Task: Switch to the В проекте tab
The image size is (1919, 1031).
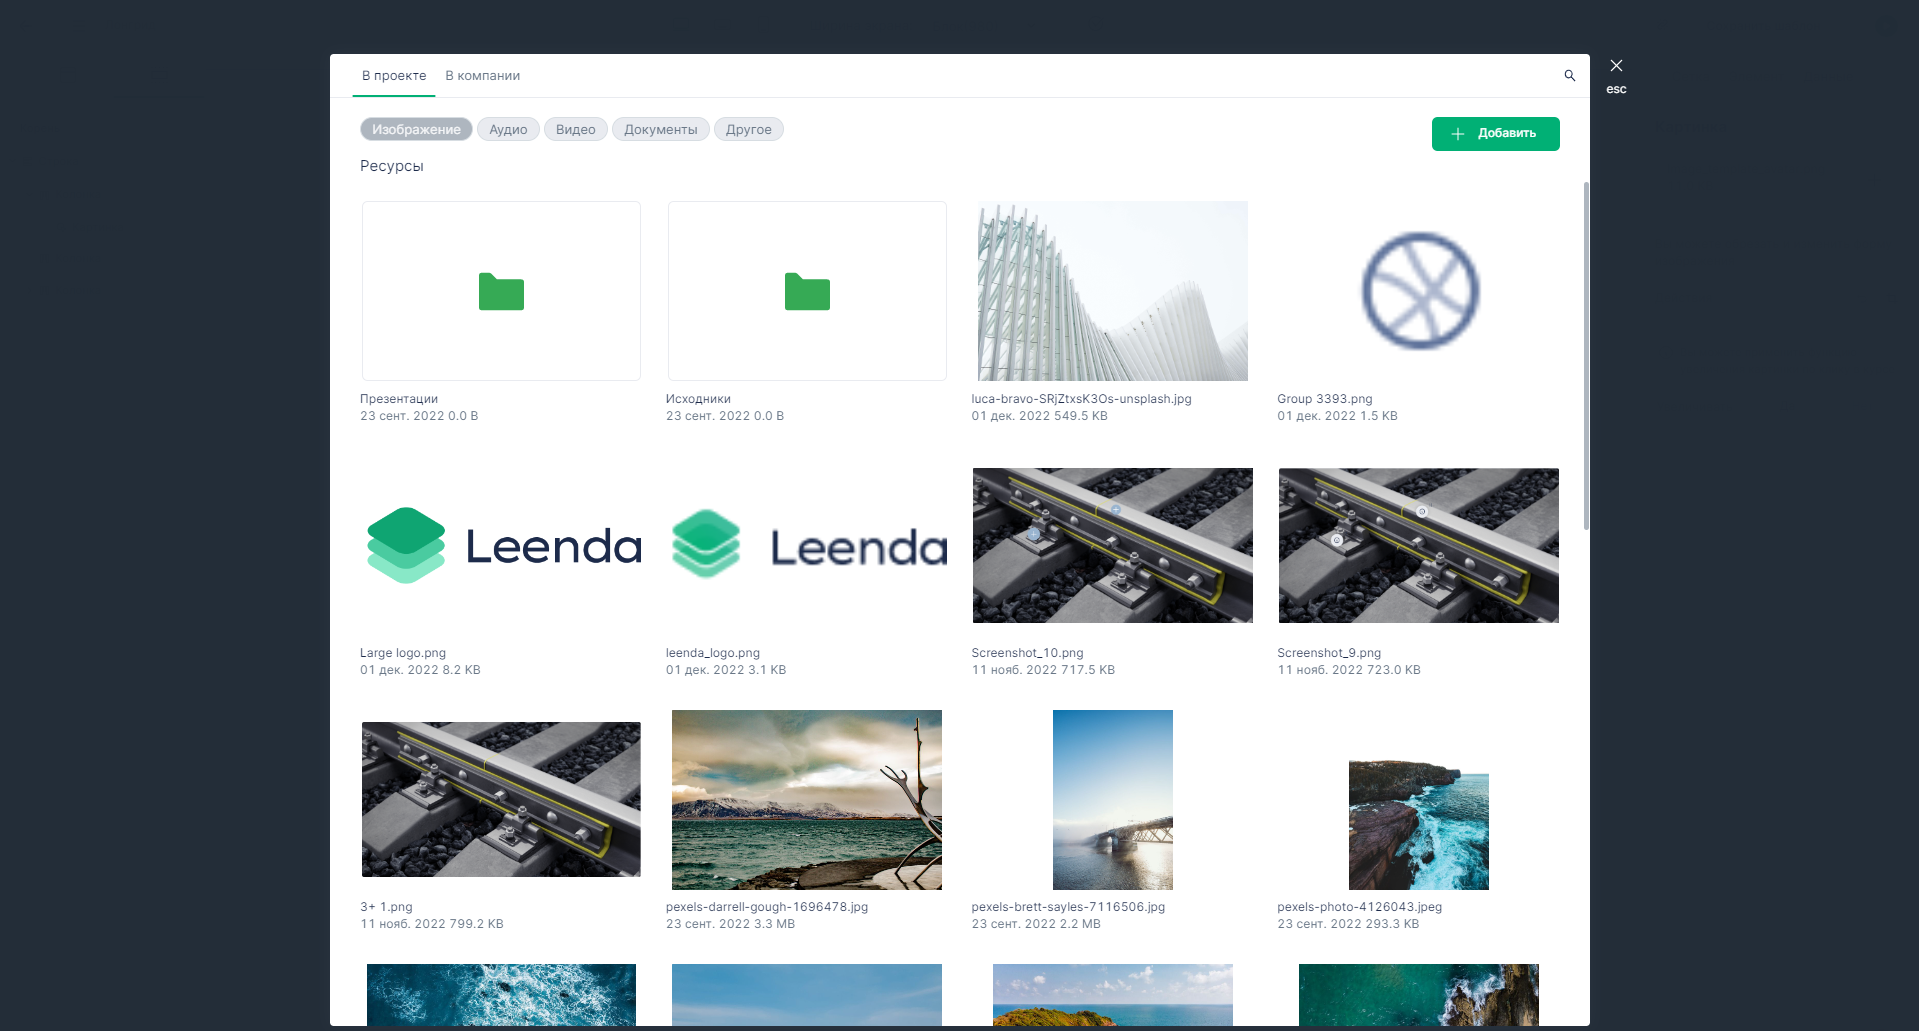Action: point(394,76)
